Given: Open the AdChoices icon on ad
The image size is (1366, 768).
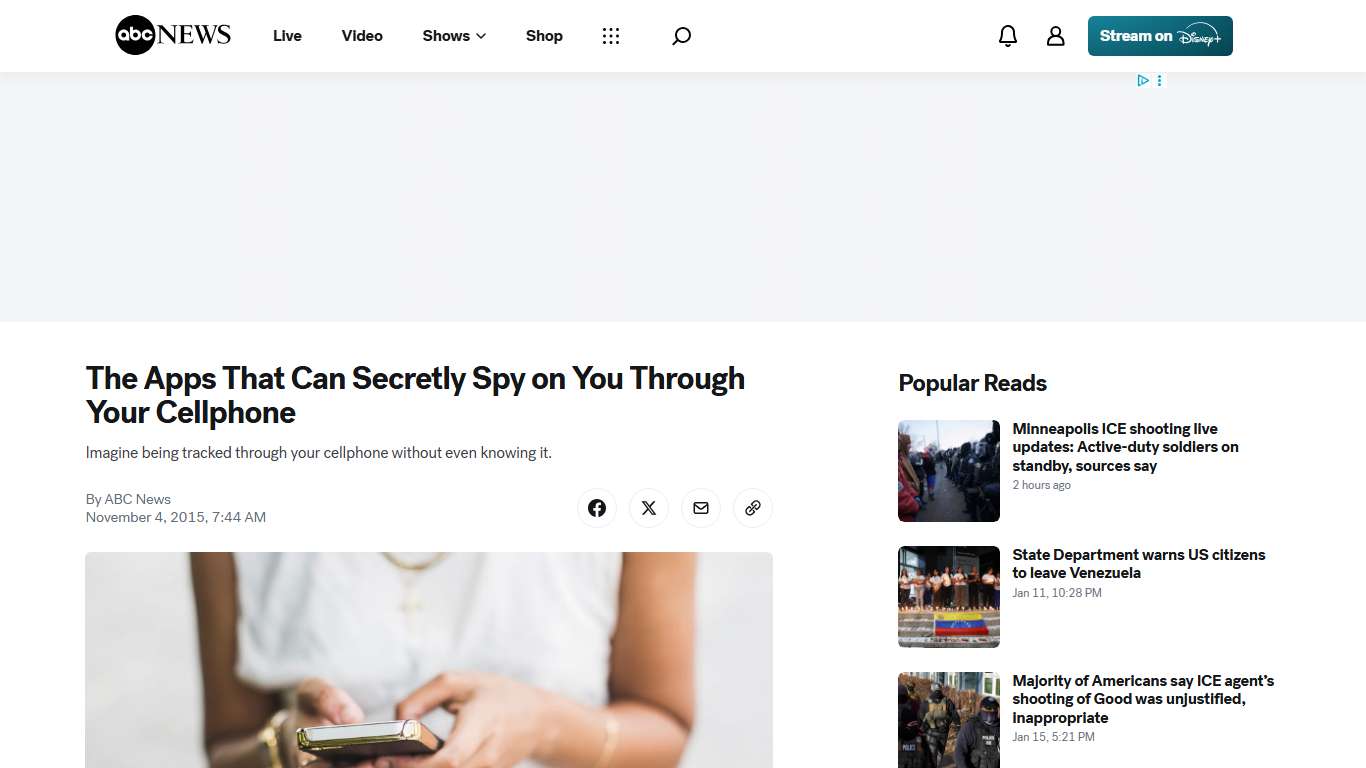Looking at the screenshot, I should [1143, 80].
